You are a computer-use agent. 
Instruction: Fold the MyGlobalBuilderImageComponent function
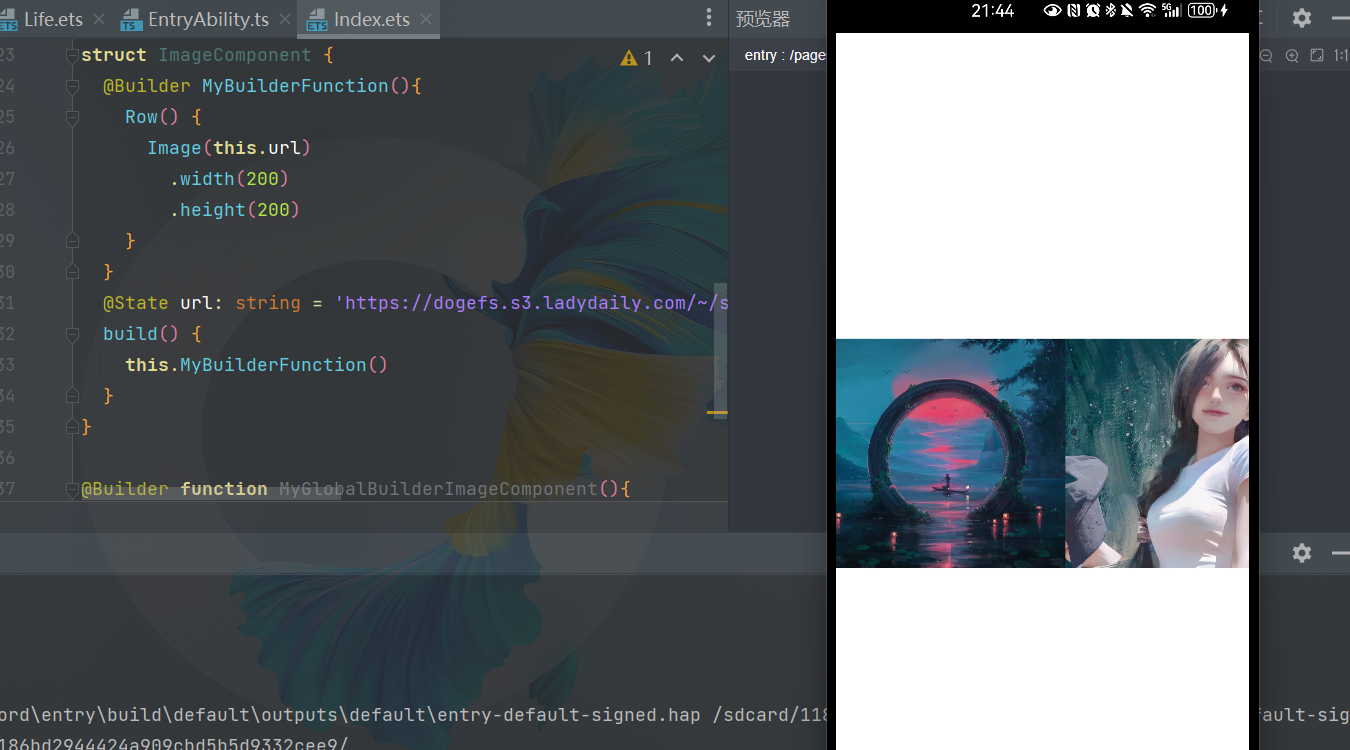pos(72,489)
